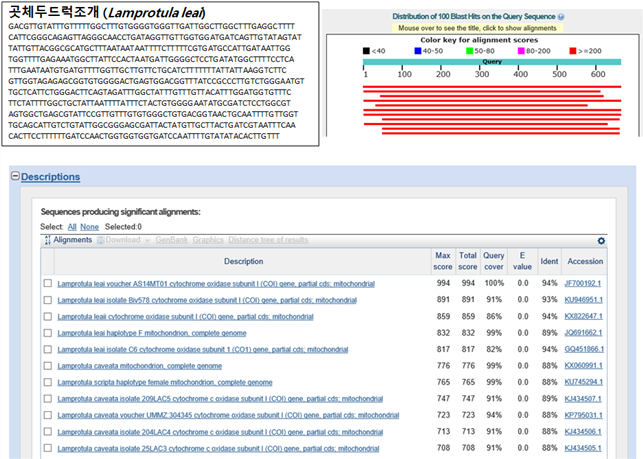
Task: Sort by Total score column header
Action: coord(467,261)
